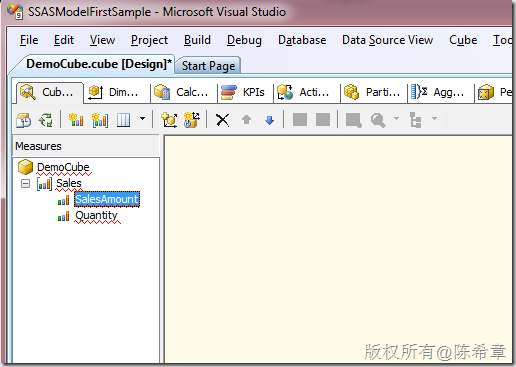Select SalesAmount measure
Screen dimensions: 516x367
coord(107,199)
